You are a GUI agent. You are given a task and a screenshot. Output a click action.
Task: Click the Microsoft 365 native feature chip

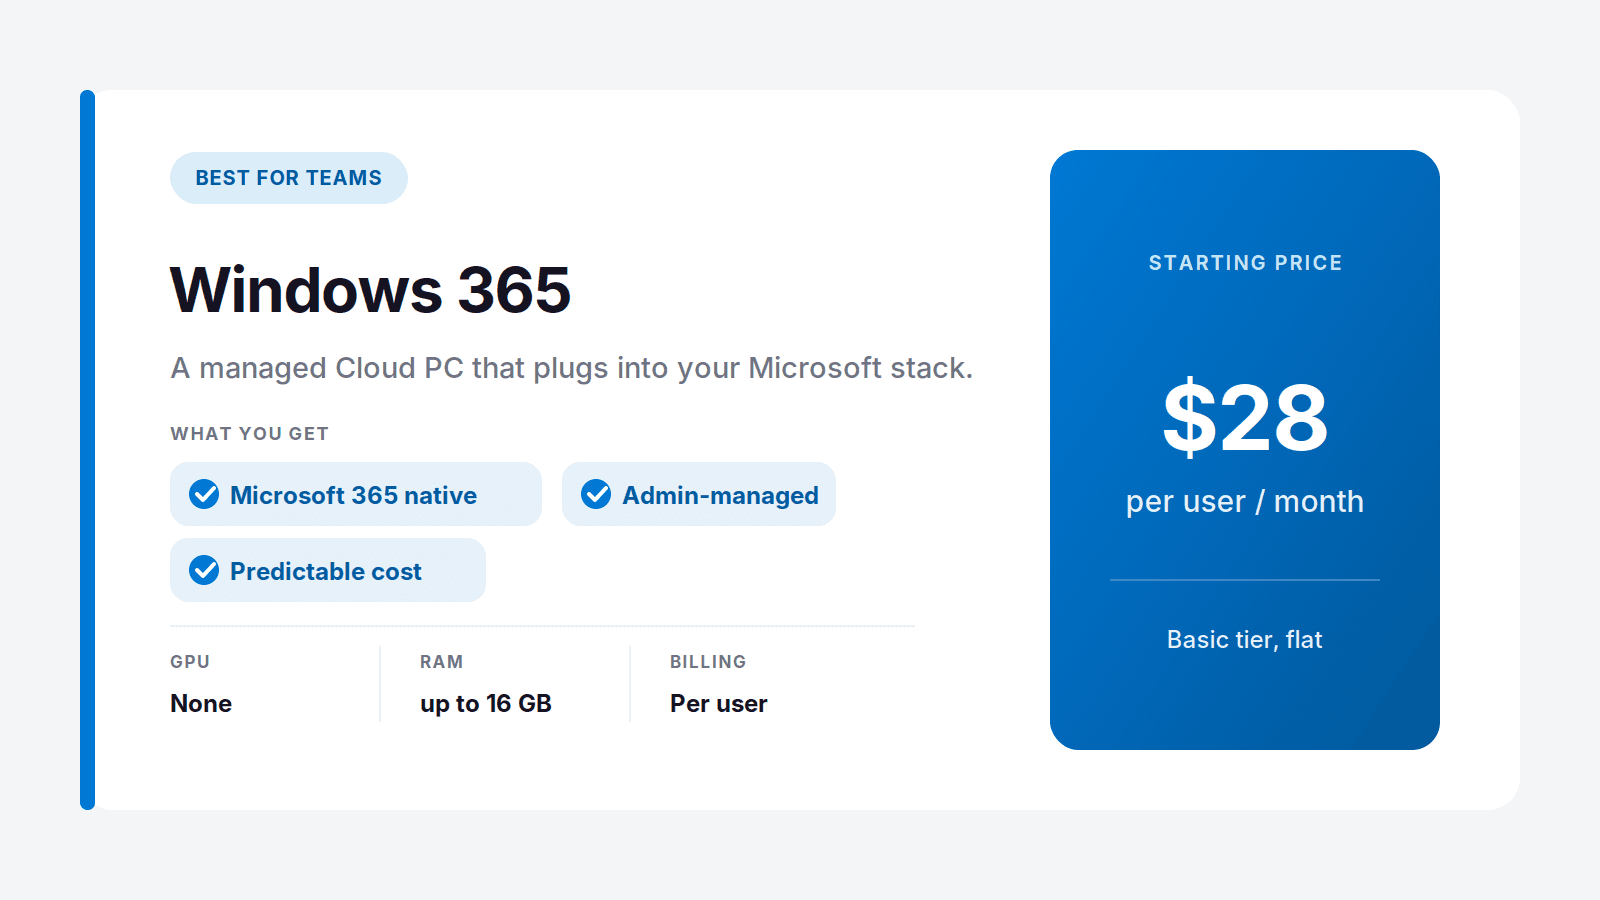click(x=356, y=494)
